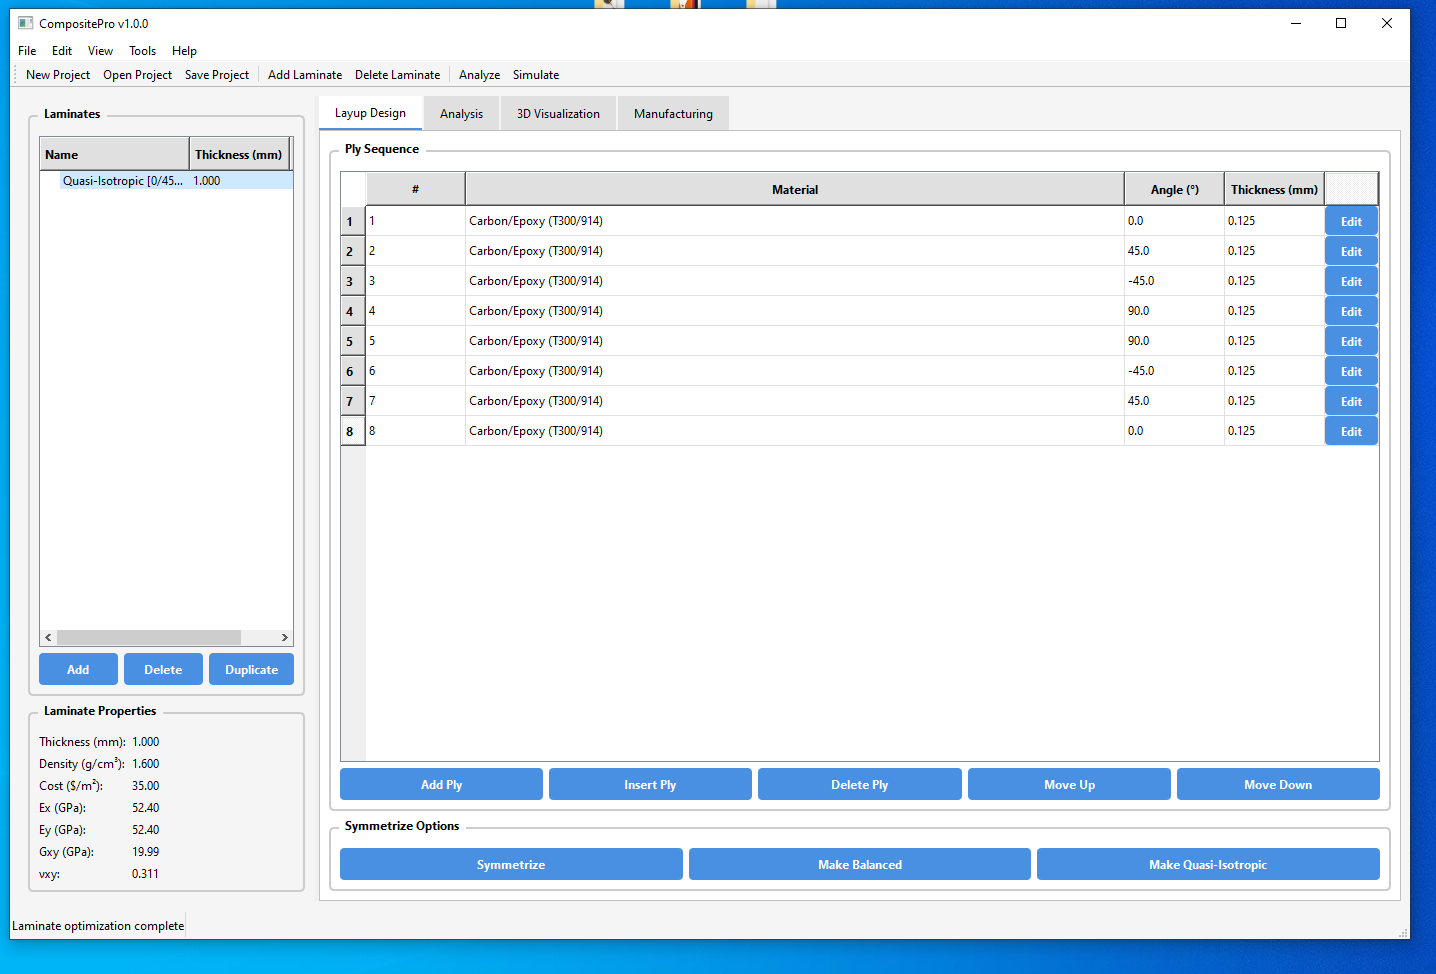
Task: Click the # column header in ply table
Action: (x=415, y=189)
